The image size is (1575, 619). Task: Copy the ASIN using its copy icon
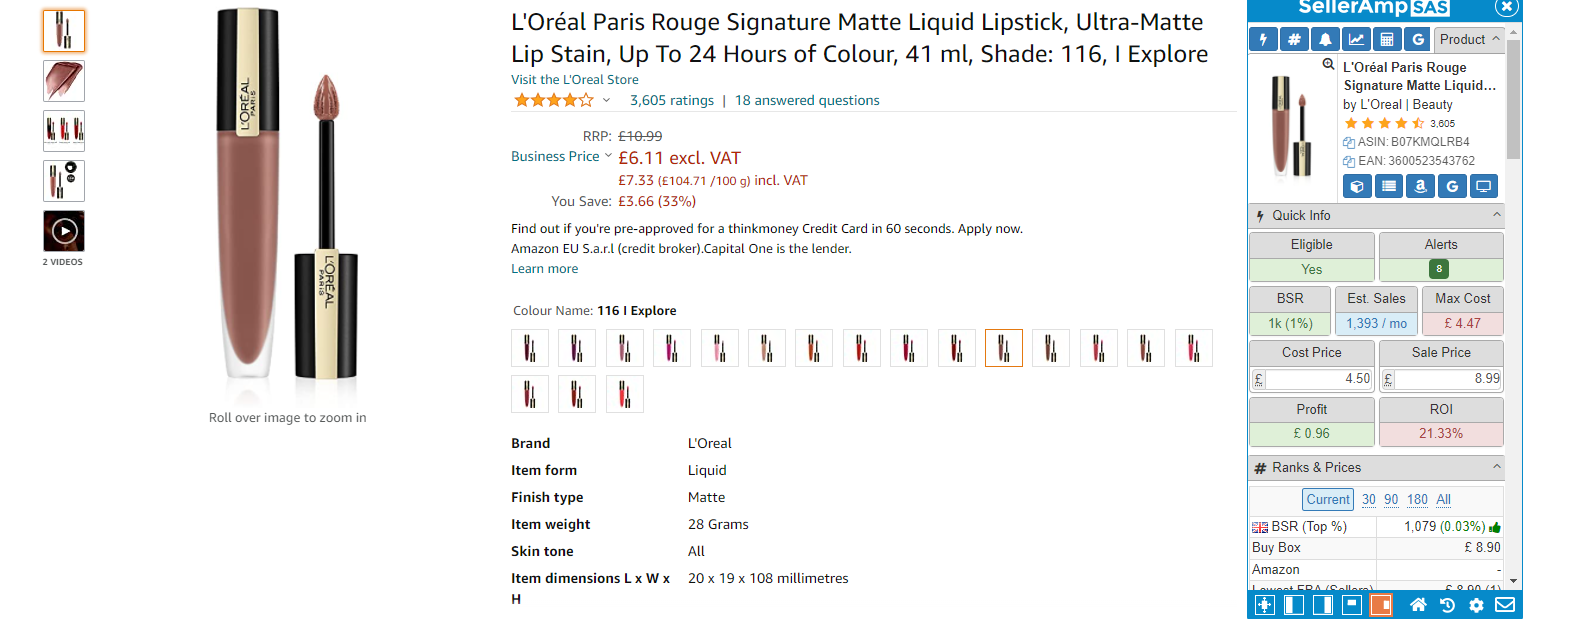tap(1349, 142)
